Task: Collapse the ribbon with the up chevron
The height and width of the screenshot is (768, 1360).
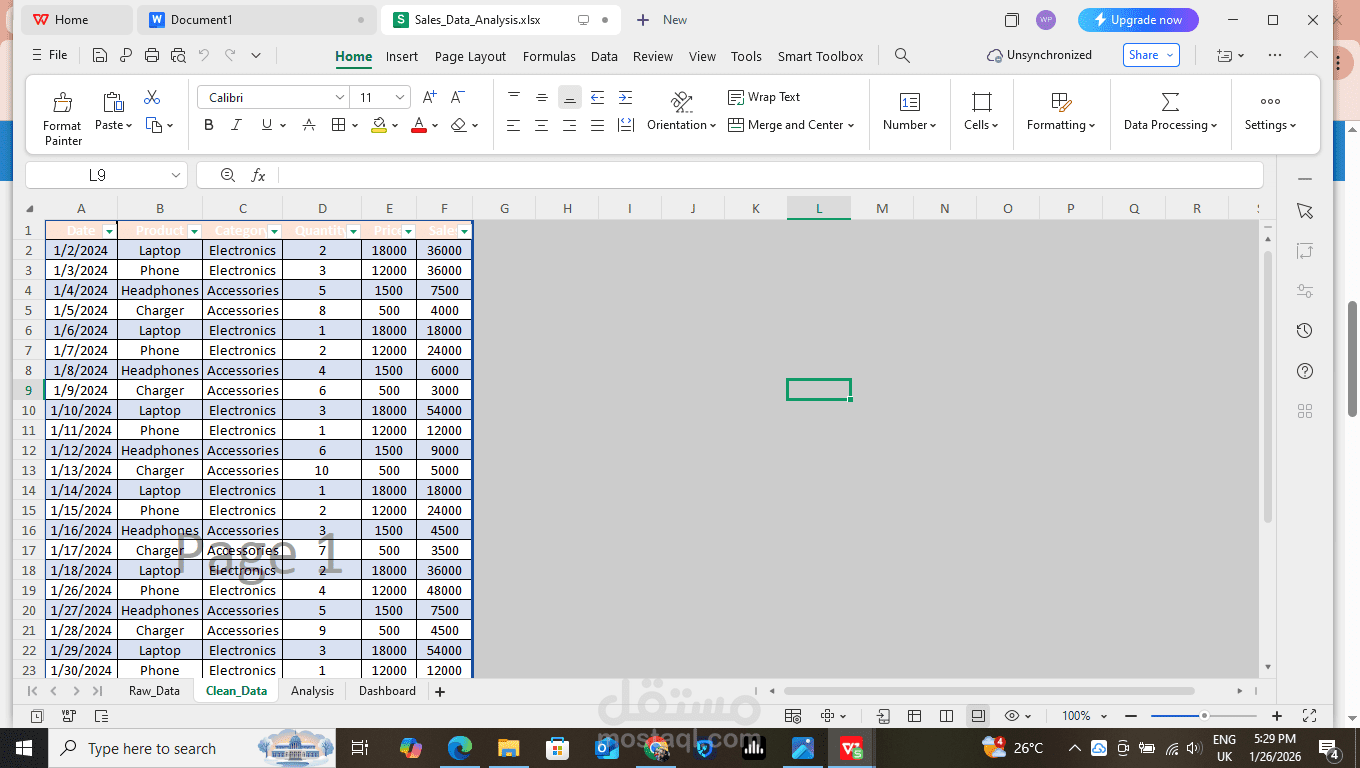Action: click(x=1309, y=56)
